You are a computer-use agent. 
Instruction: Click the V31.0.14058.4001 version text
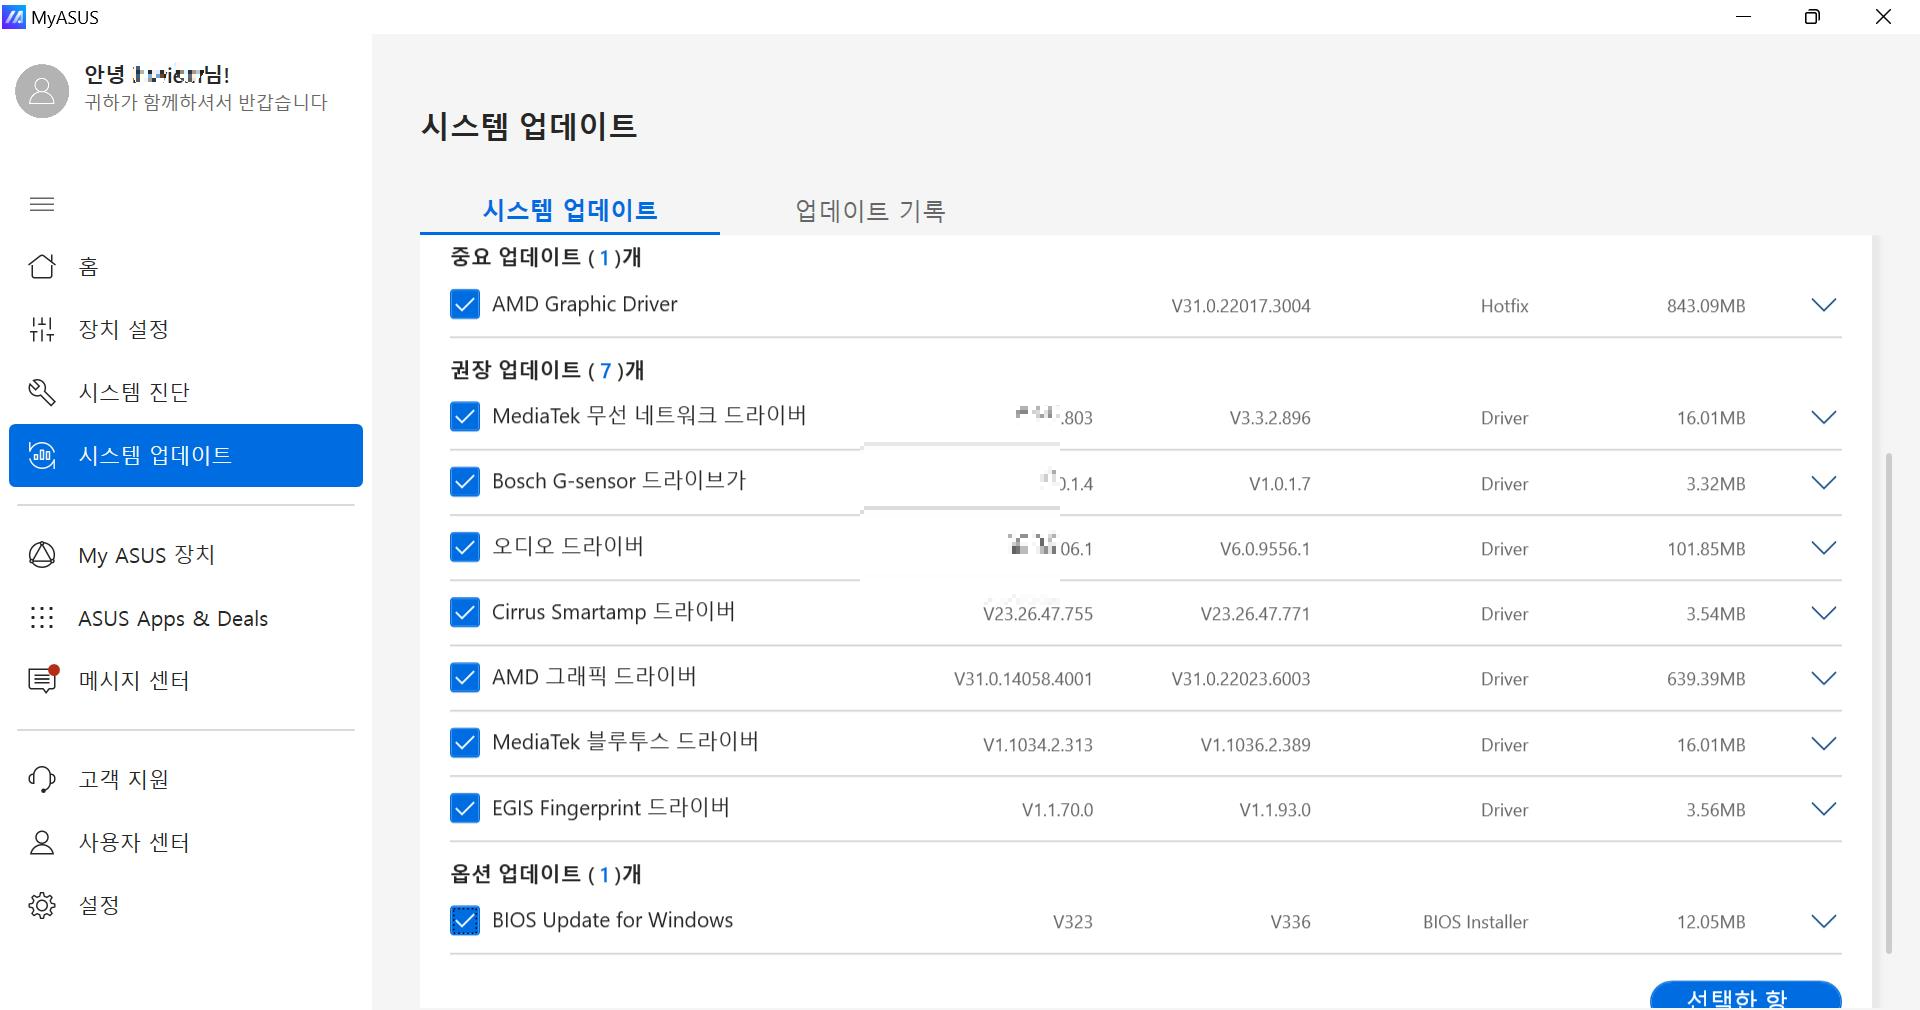click(1023, 679)
